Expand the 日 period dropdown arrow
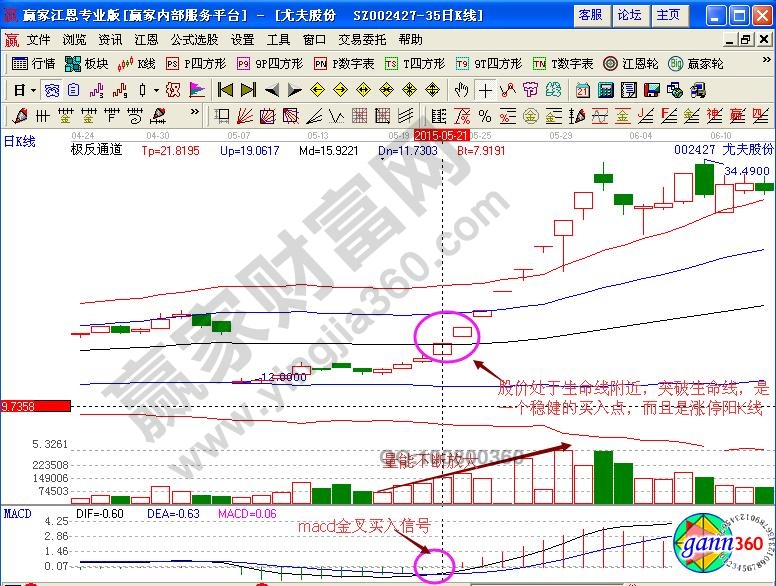The height and width of the screenshot is (586, 776). [x=33, y=90]
